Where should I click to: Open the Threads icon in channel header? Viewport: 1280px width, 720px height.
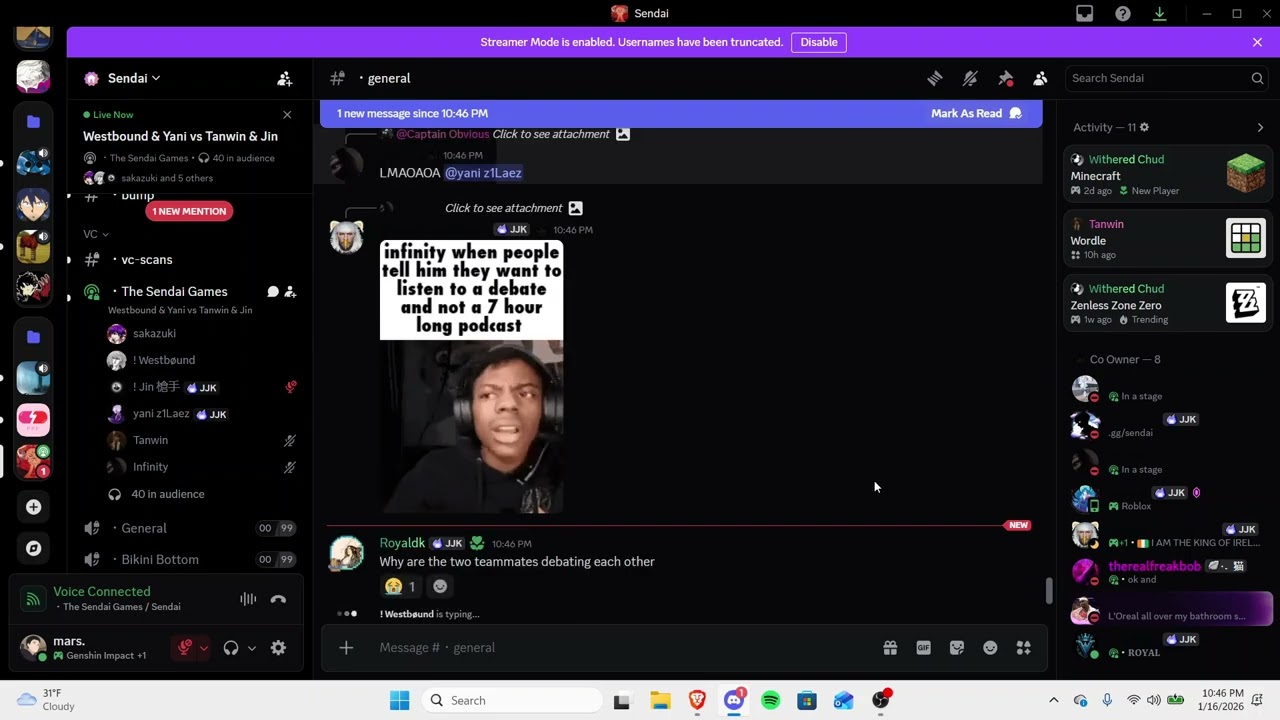(x=935, y=78)
